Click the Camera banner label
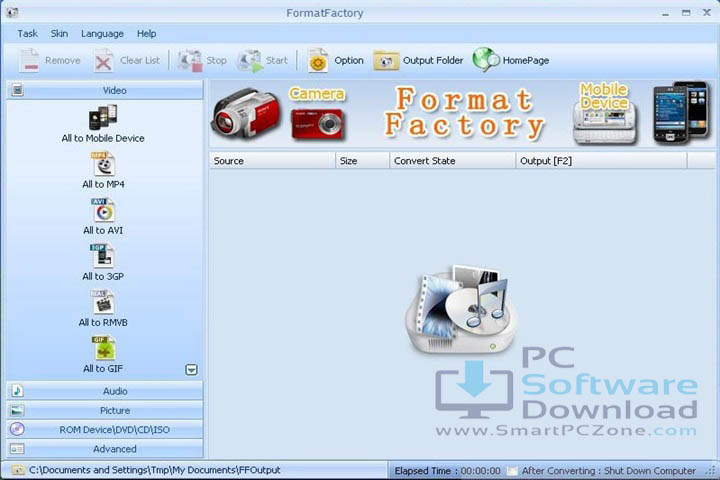The image size is (720, 480). click(317, 94)
